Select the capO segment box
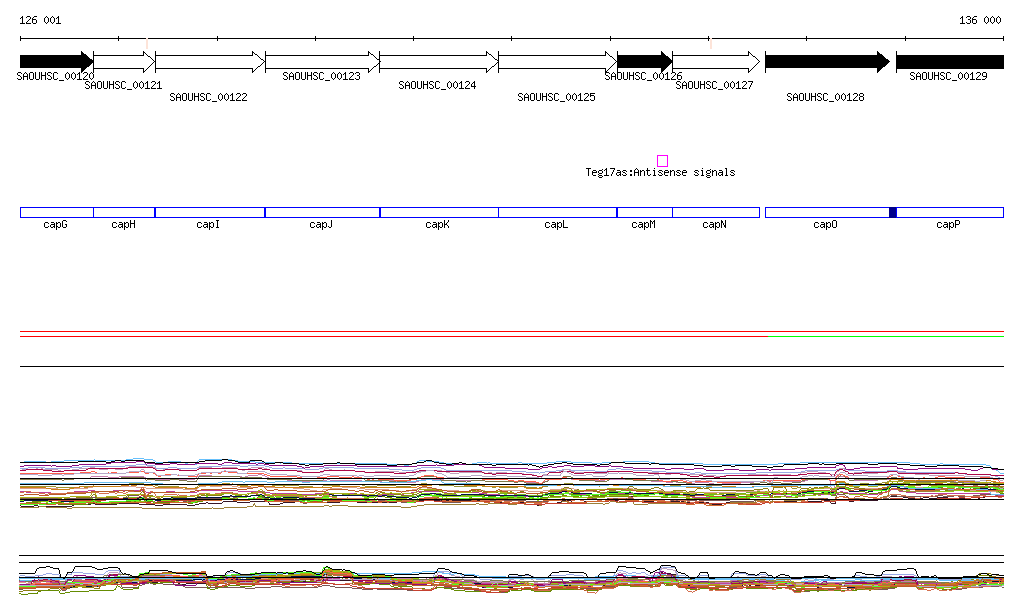The height and width of the screenshot is (611, 1024). [x=826, y=212]
